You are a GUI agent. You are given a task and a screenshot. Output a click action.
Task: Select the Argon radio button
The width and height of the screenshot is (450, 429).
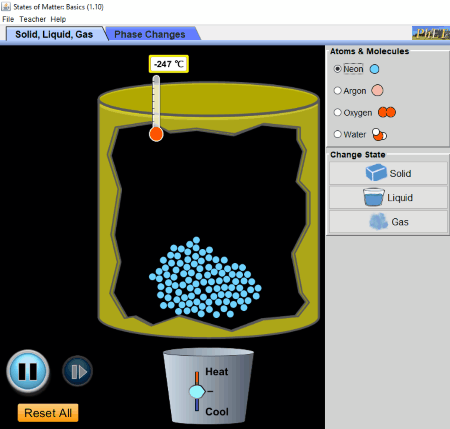pos(338,90)
